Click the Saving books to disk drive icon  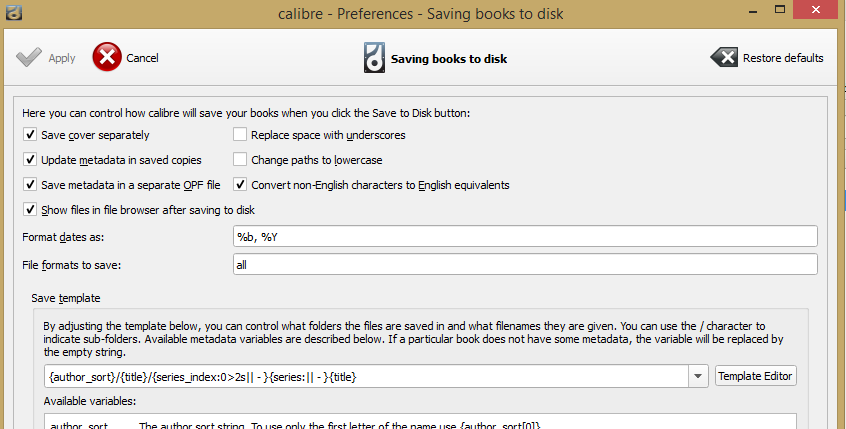pos(374,58)
